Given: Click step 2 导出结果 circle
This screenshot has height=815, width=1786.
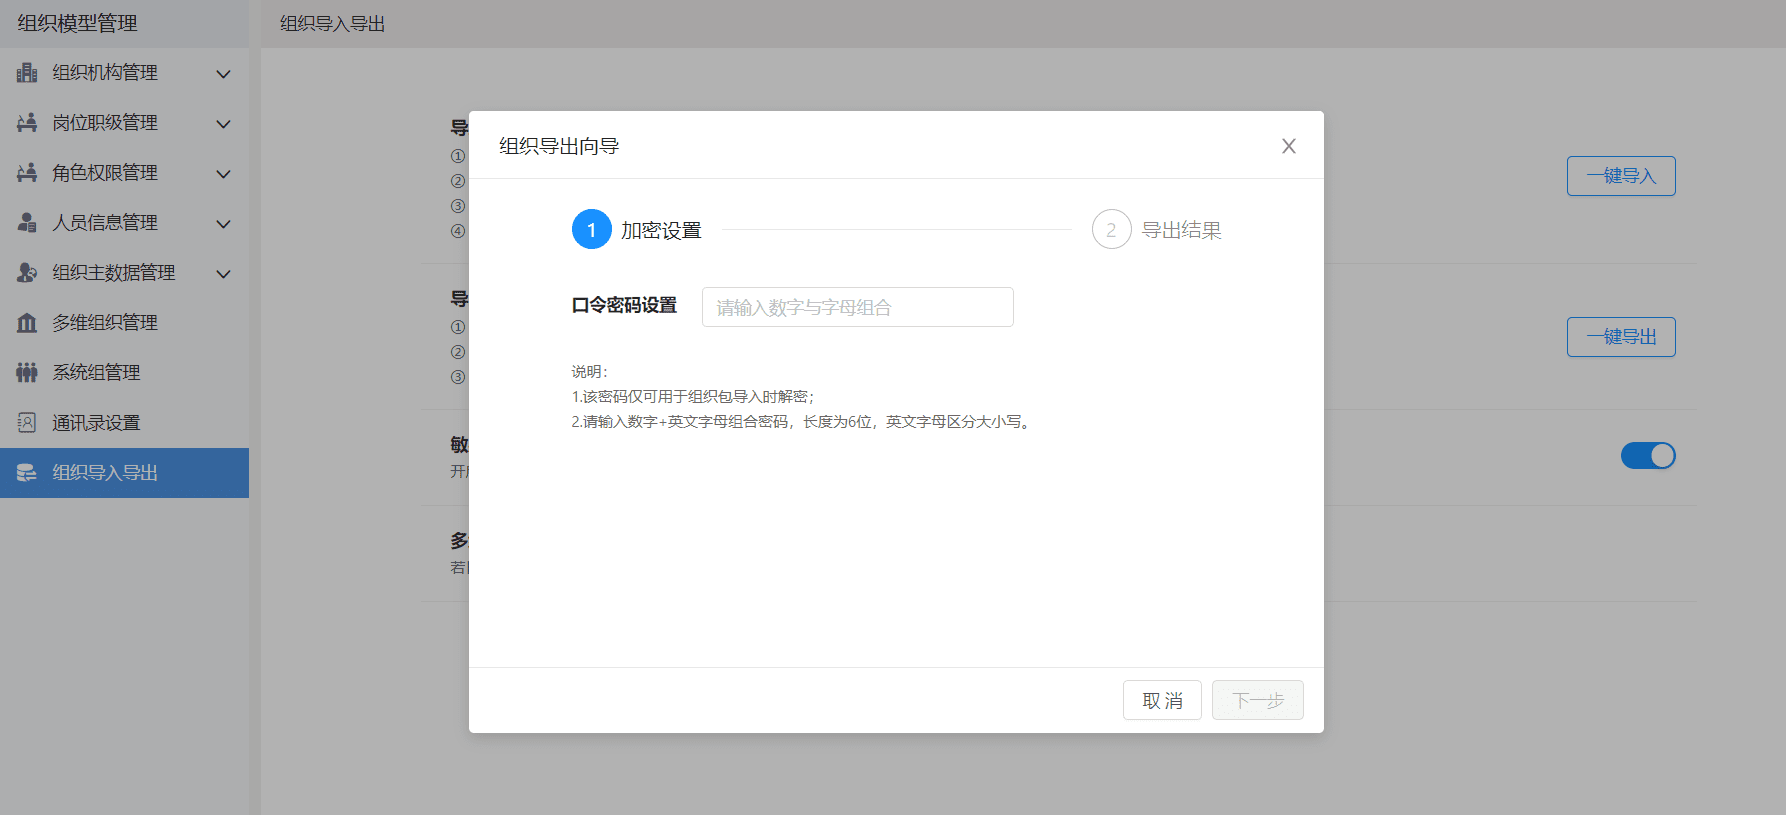Looking at the screenshot, I should coord(1111,230).
